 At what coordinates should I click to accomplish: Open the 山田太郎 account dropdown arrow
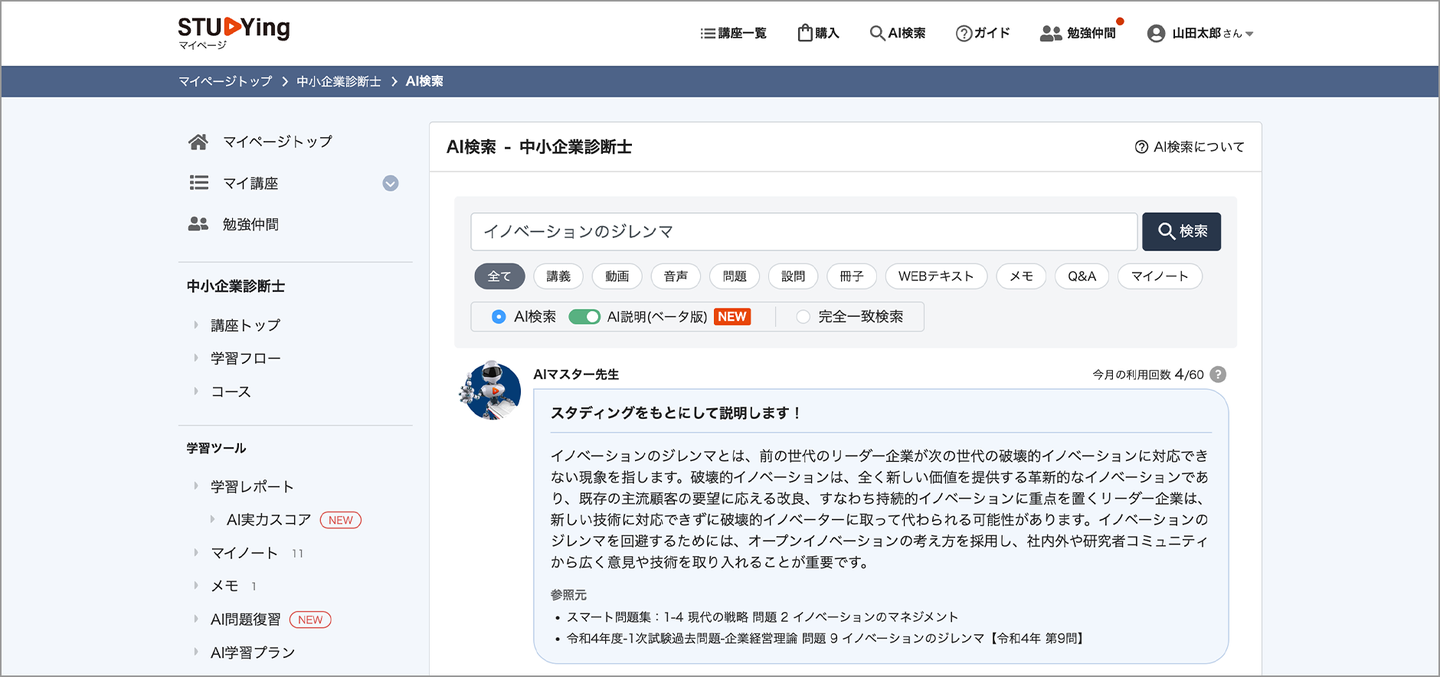point(1250,34)
